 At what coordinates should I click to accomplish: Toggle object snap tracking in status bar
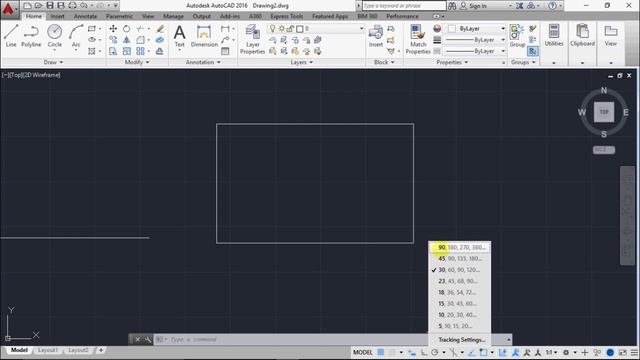(472, 352)
